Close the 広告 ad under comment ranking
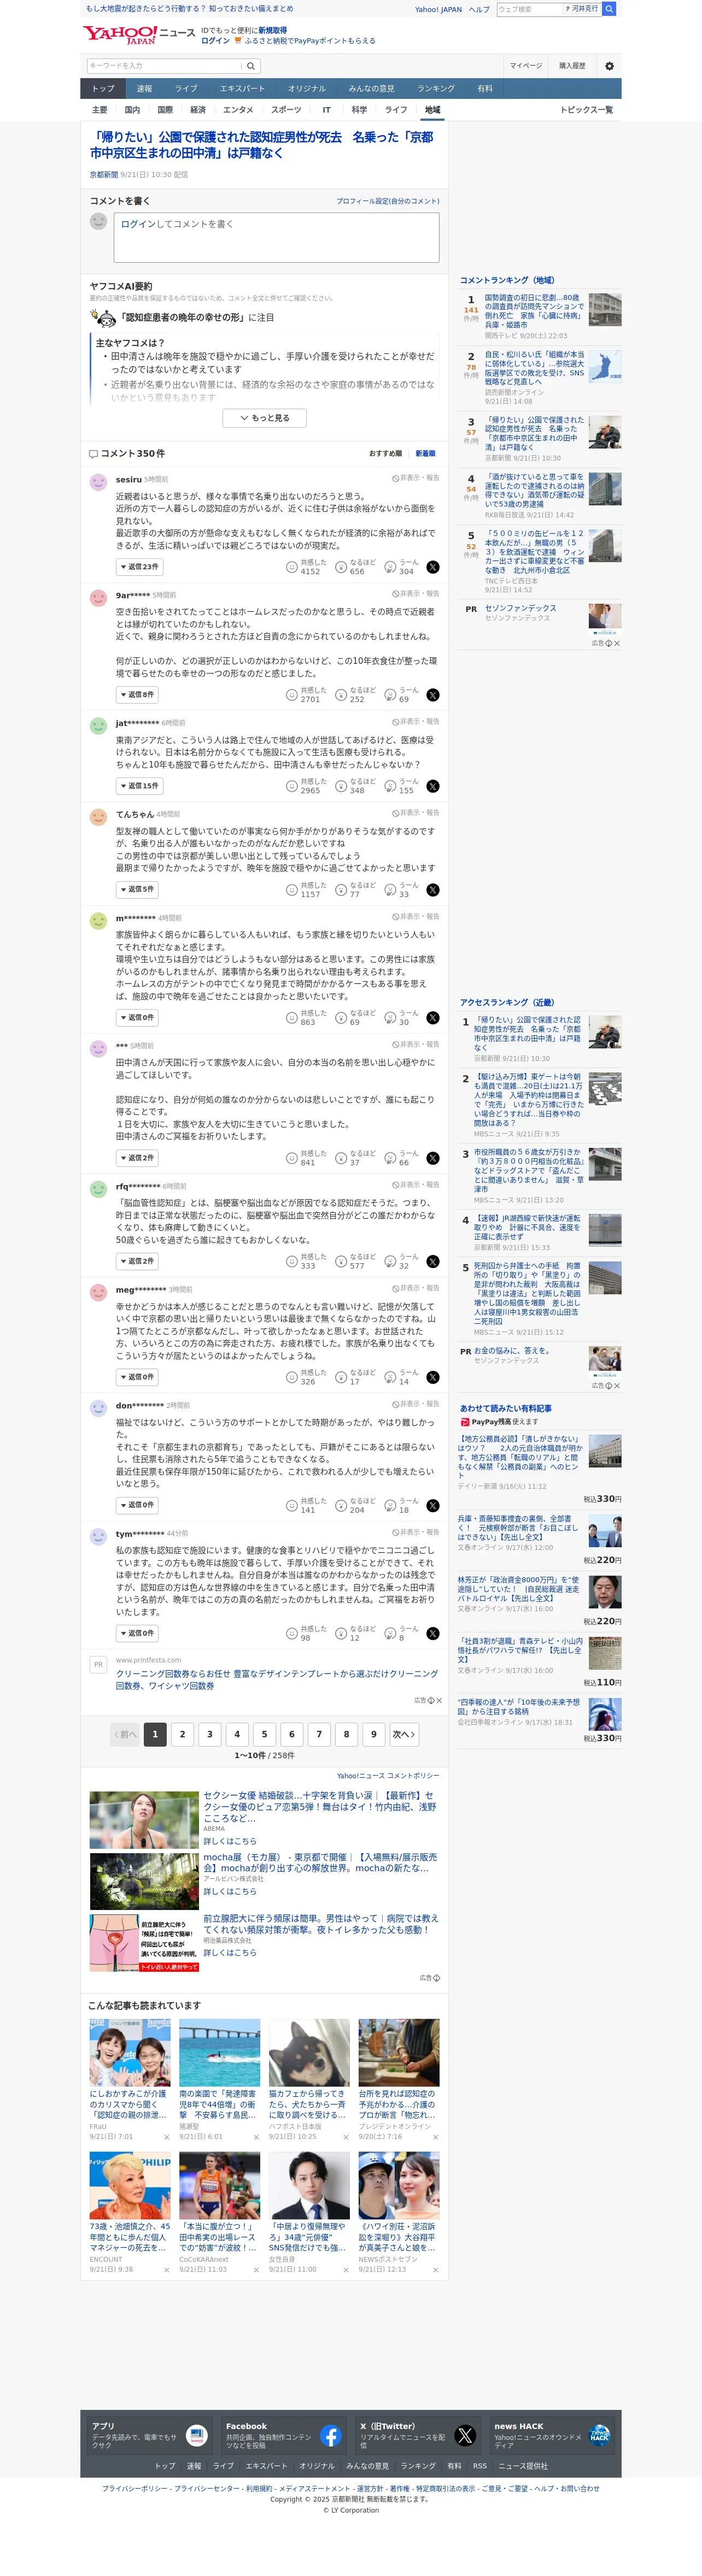This screenshot has width=702, height=2576. [x=616, y=643]
